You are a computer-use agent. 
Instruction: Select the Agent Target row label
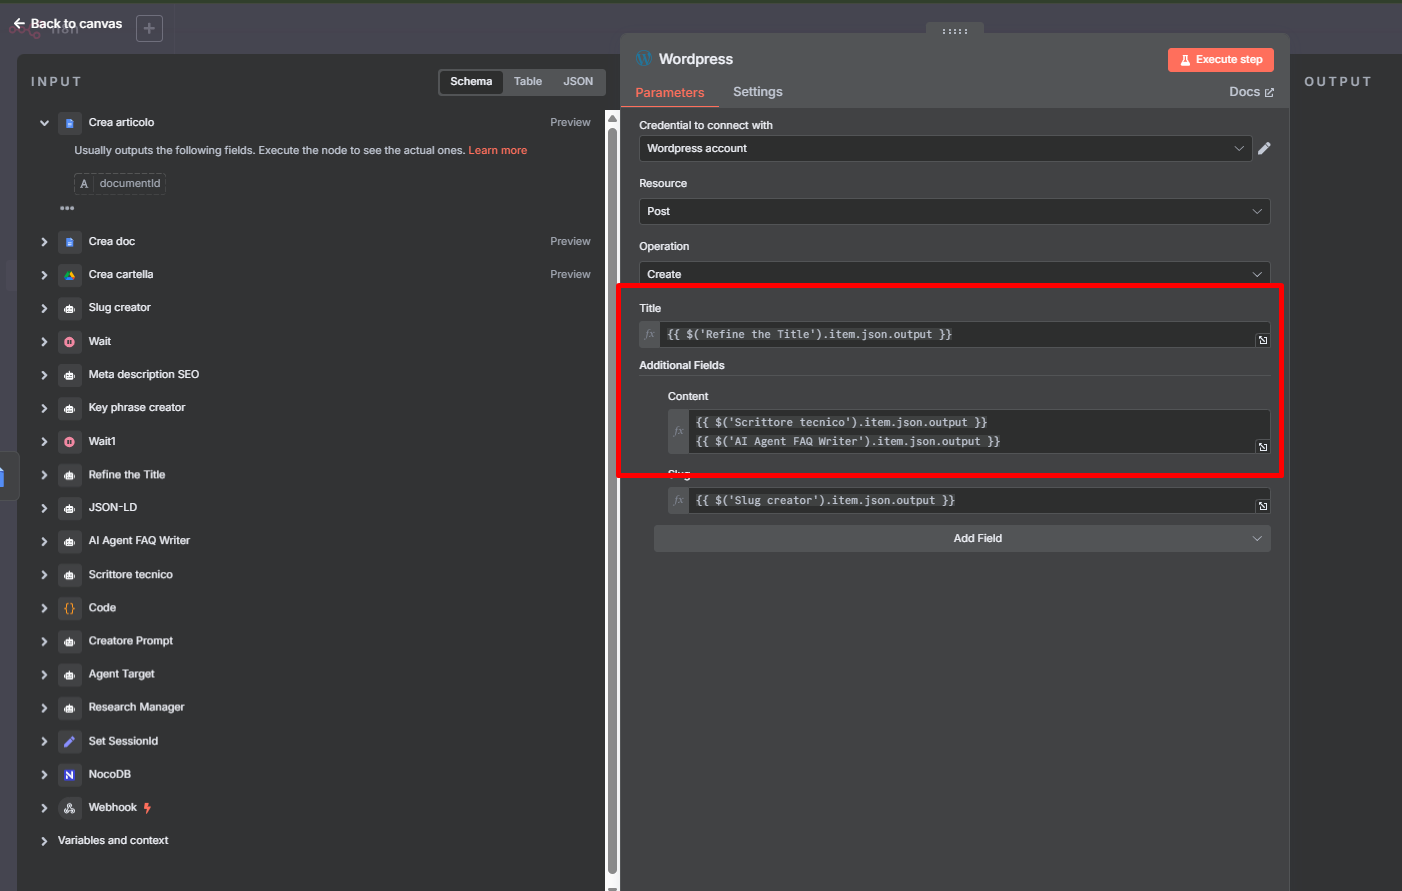click(121, 675)
